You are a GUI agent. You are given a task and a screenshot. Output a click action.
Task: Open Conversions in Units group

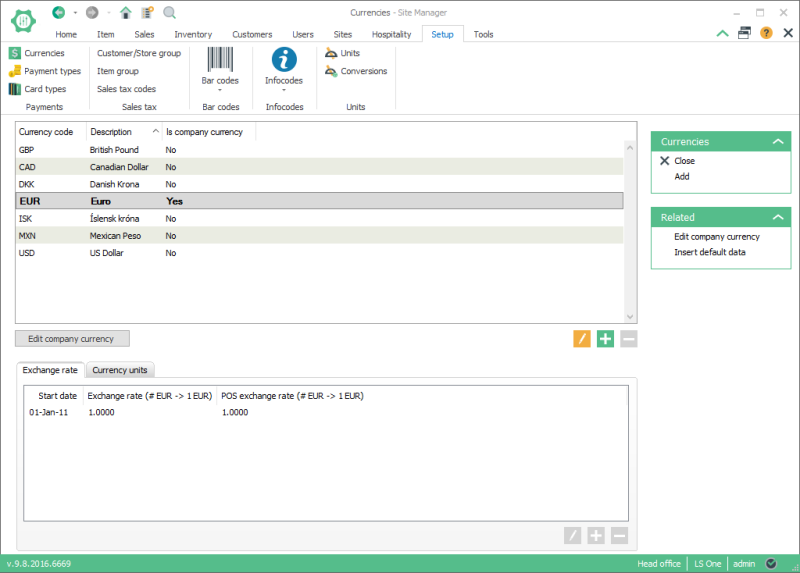click(x=356, y=71)
